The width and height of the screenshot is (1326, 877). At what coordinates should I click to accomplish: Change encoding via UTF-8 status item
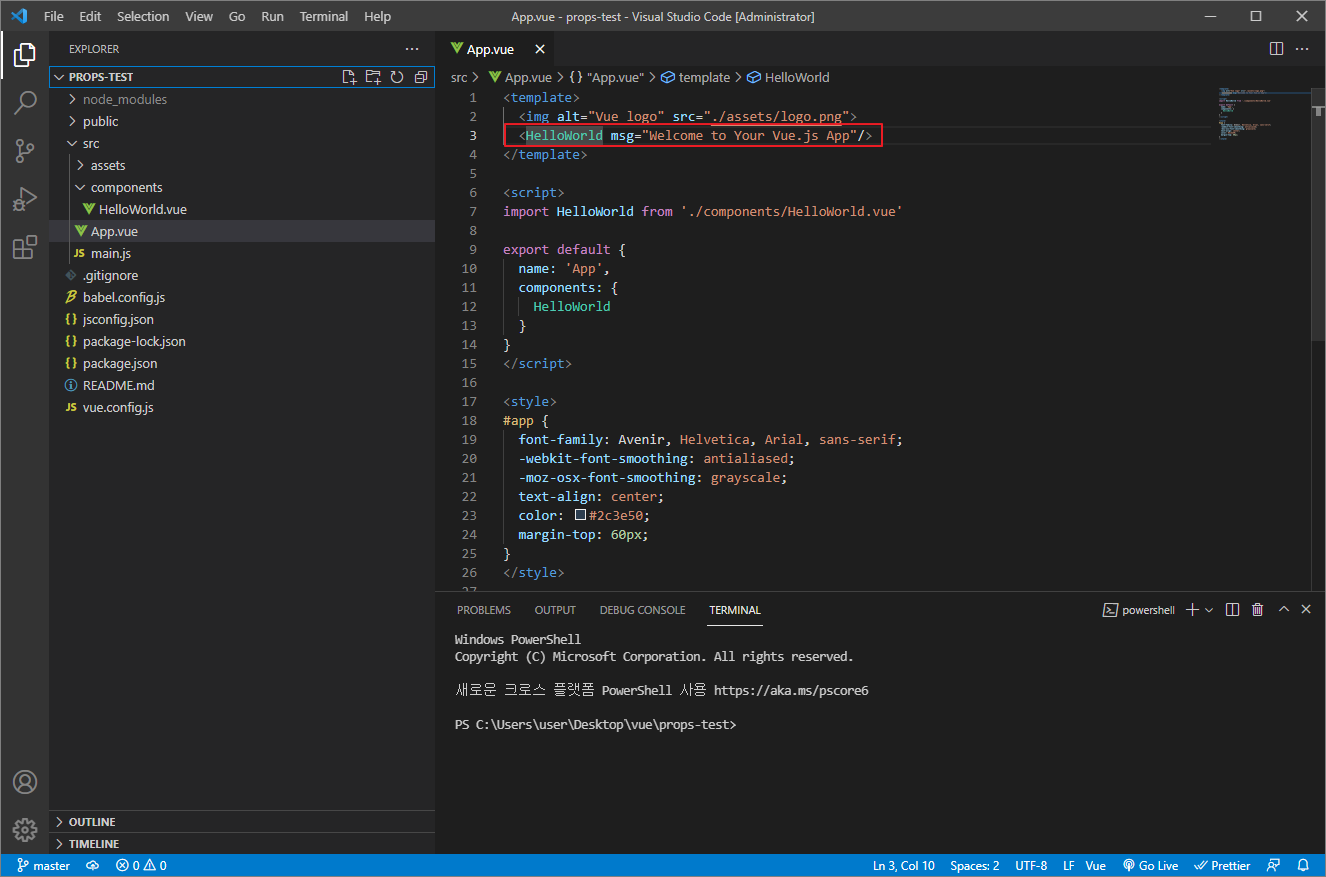point(1031,866)
